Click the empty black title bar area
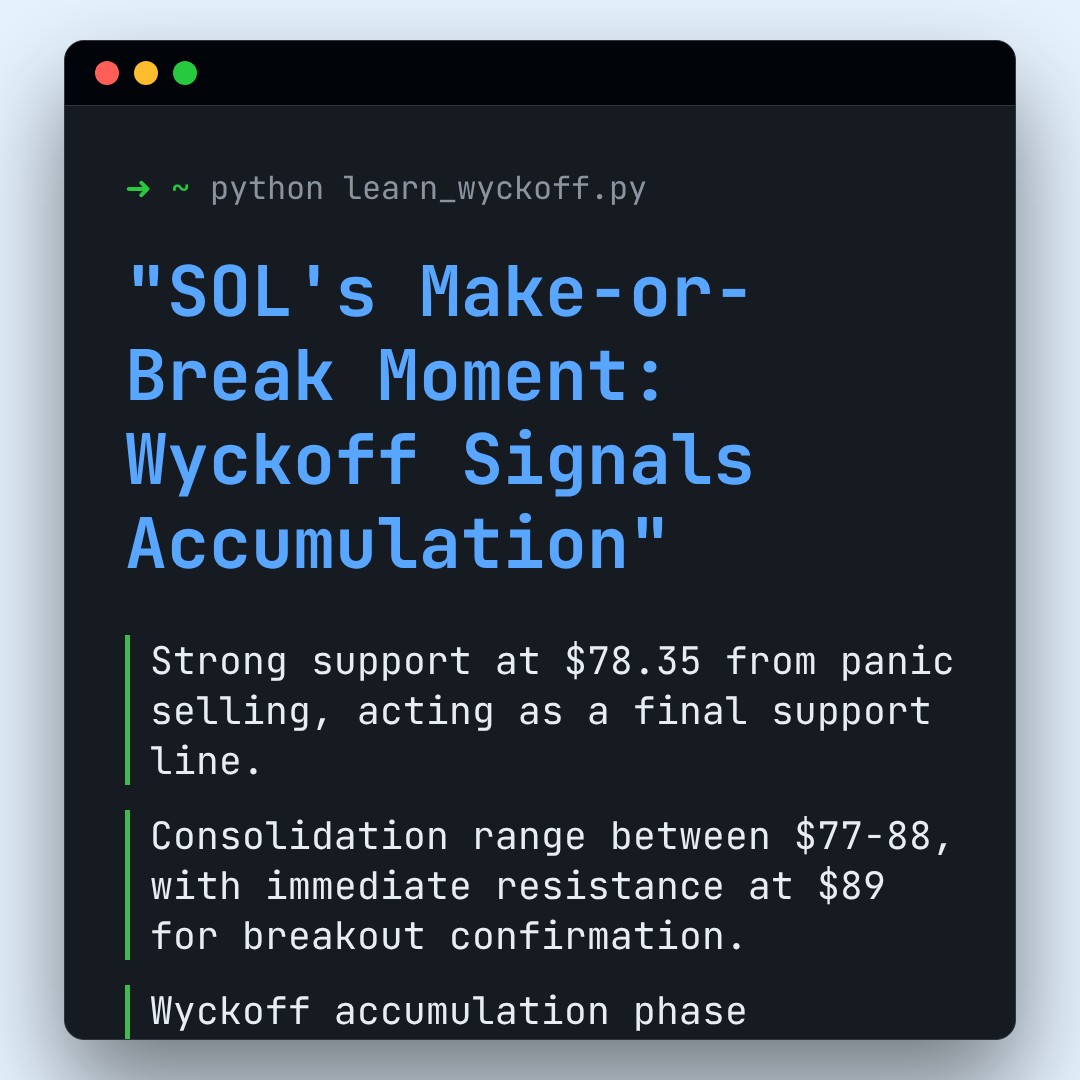This screenshot has height=1080, width=1080. pyautogui.click(x=600, y=73)
